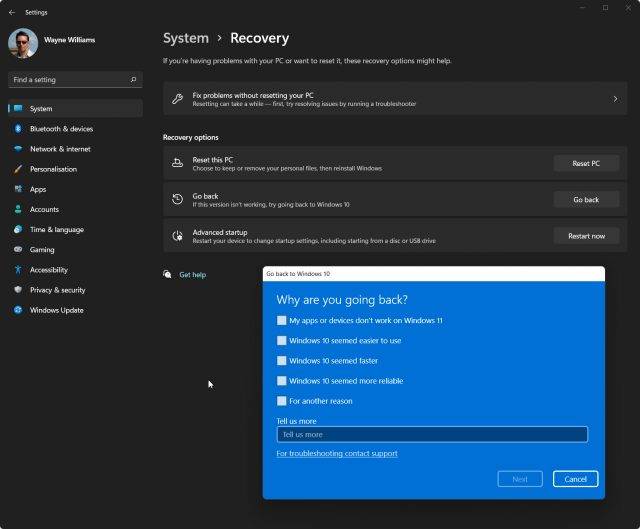Toggle 'Windows 10 seemed more reliable' checkbox
Image resolution: width=640 pixels, height=529 pixels.
click(282, 381)
